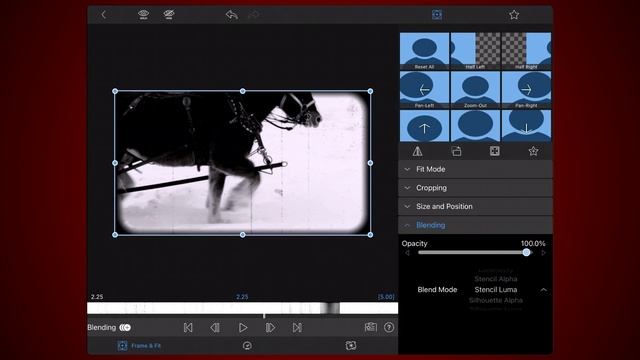Click the blue frame icon in top bar
The image size is (640, 360).
pyautogui.click(x=437, y=15)
